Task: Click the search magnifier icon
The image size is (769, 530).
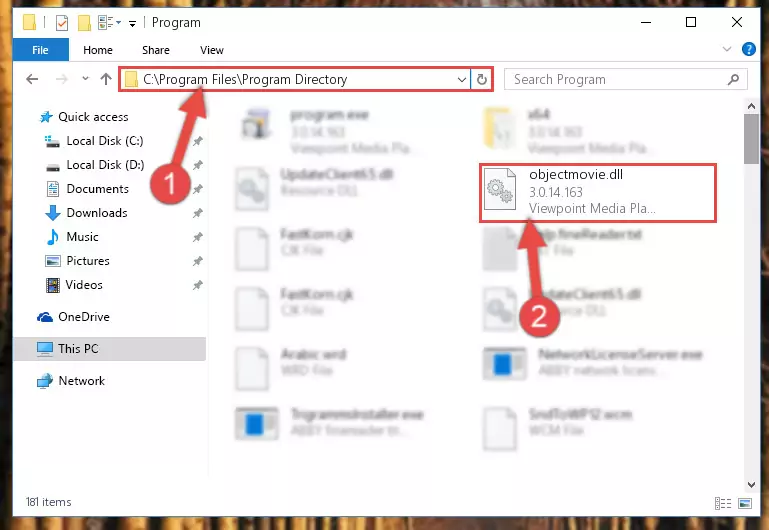Action: [734, 79]
